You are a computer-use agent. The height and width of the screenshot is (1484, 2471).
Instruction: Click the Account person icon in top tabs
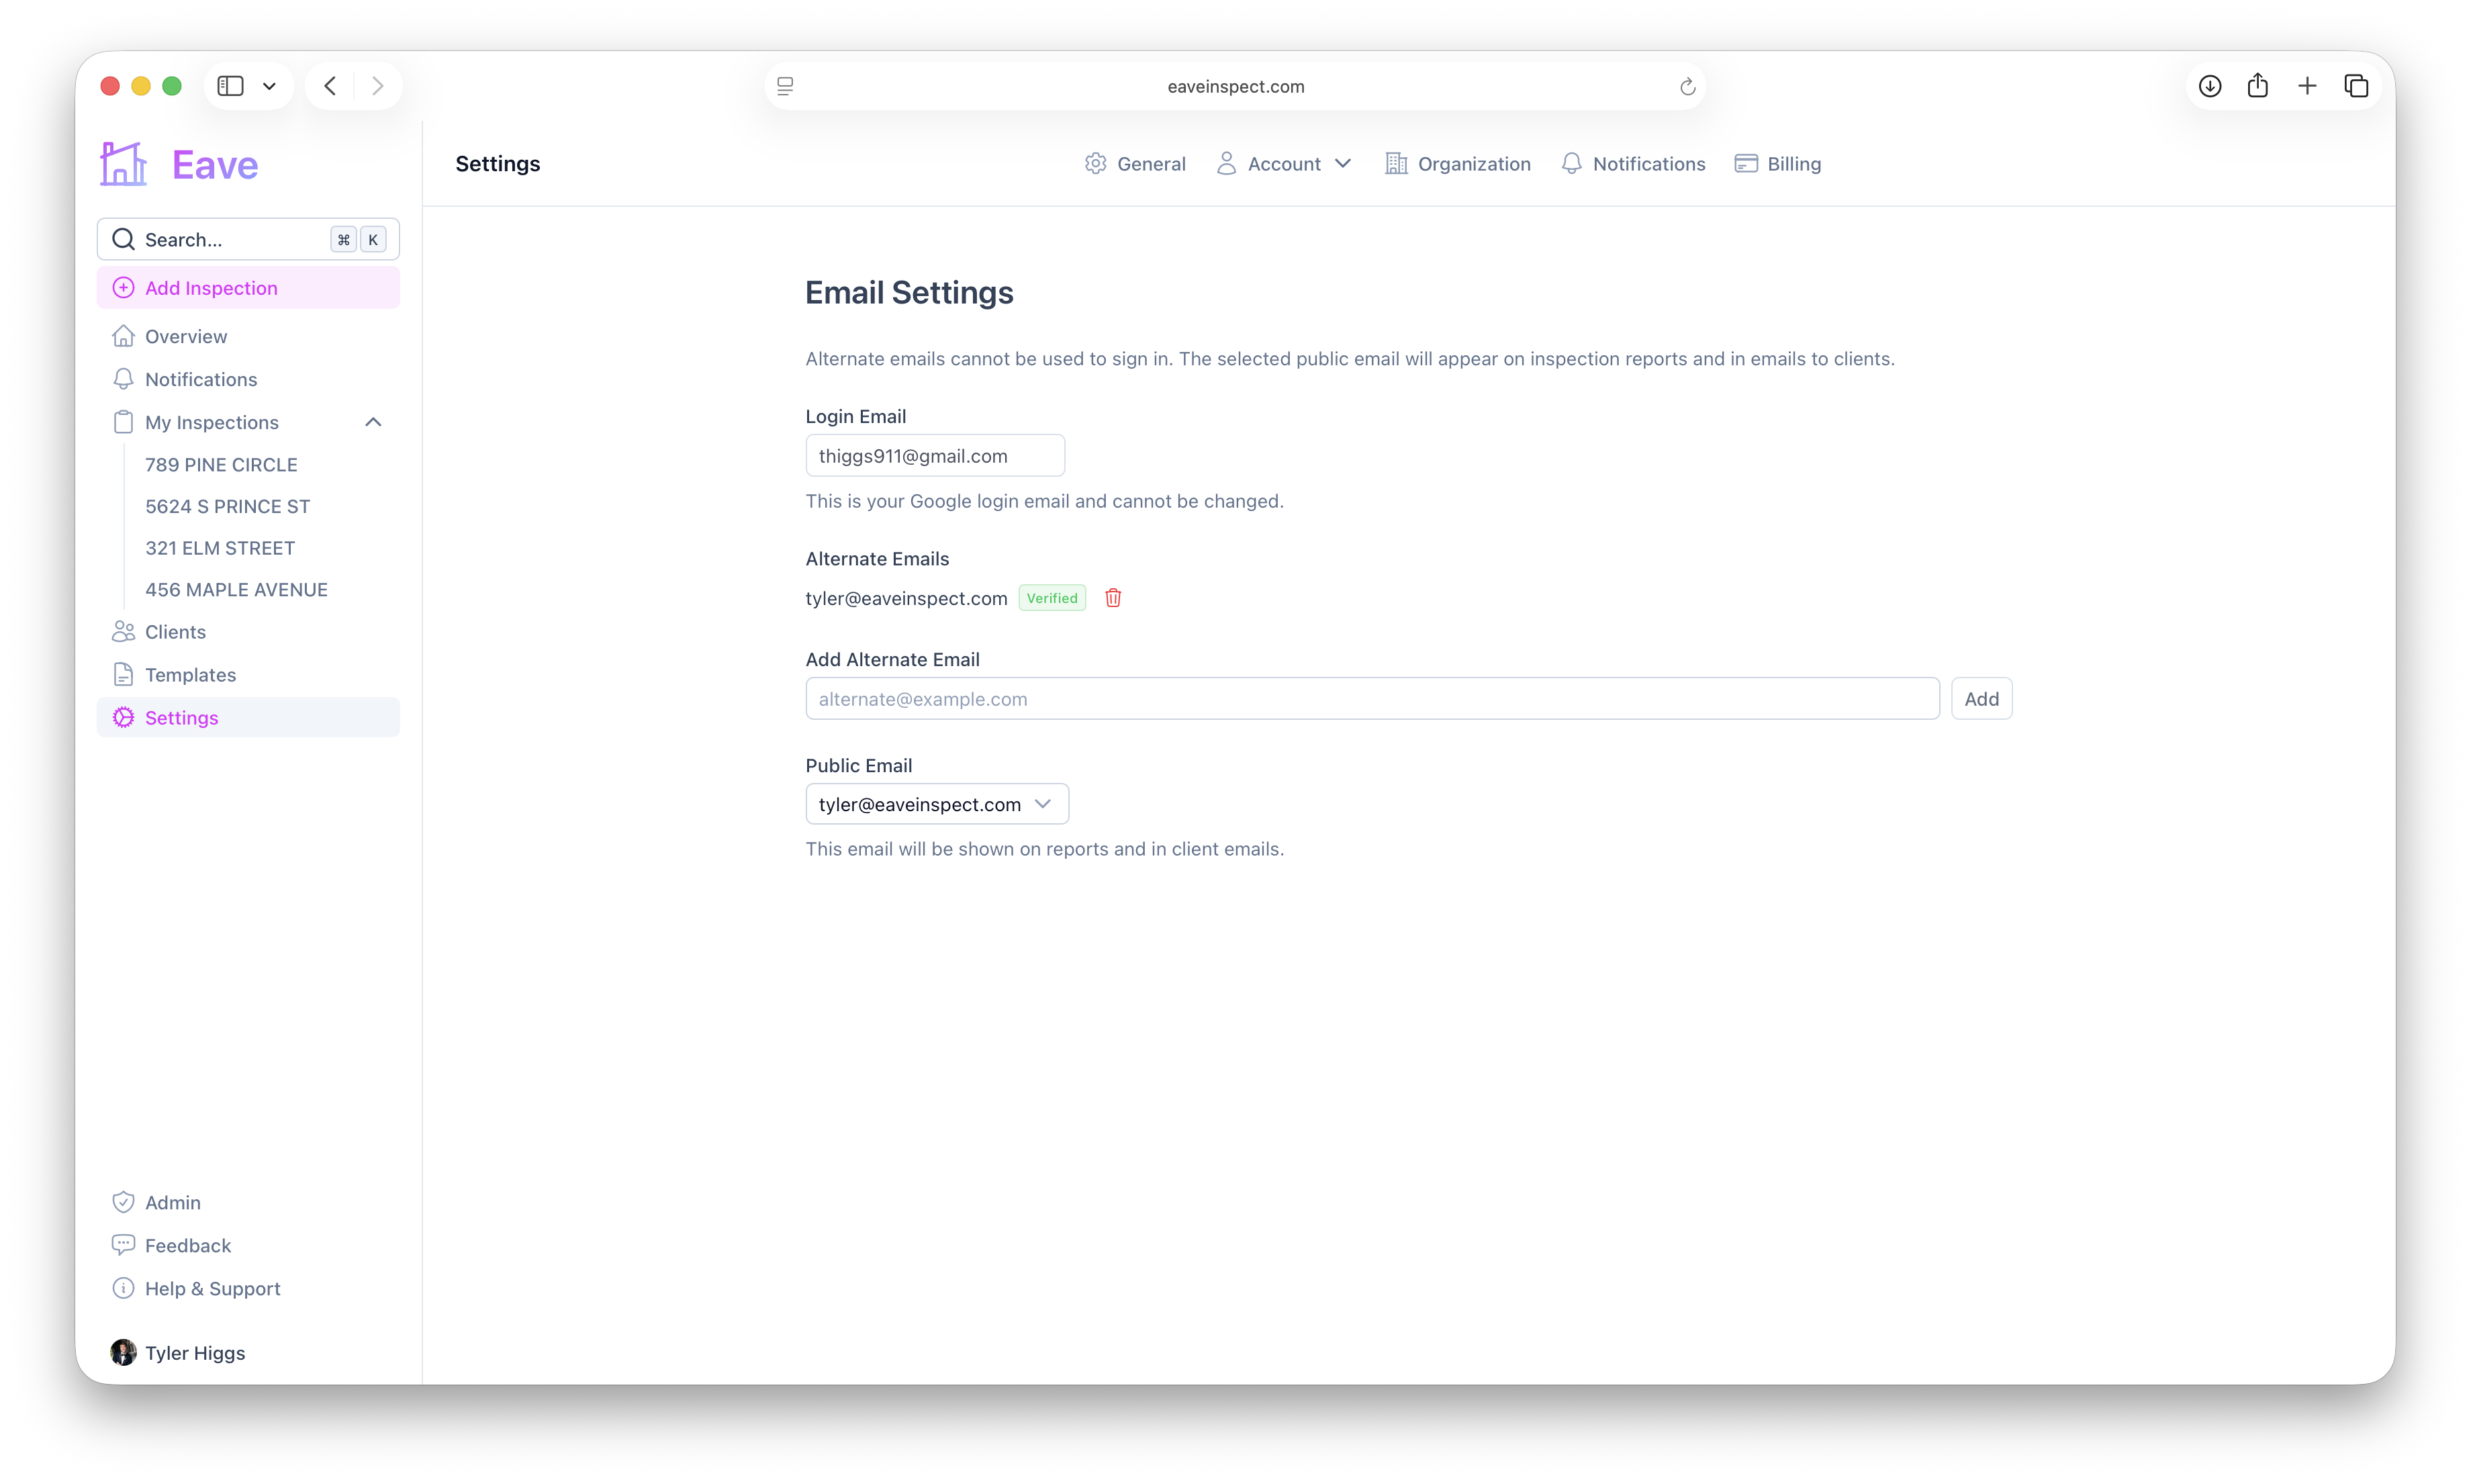pos(1226,163)
